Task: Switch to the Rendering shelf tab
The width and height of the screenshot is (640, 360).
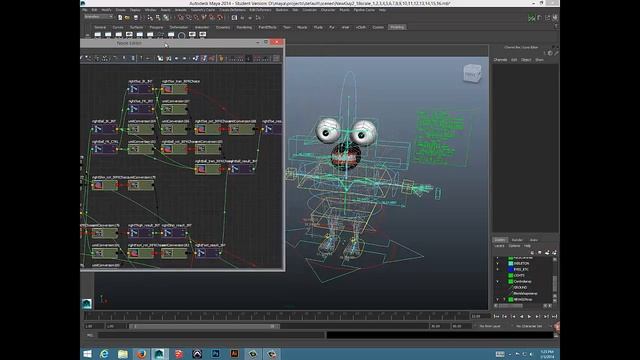Action: [244, 27]
